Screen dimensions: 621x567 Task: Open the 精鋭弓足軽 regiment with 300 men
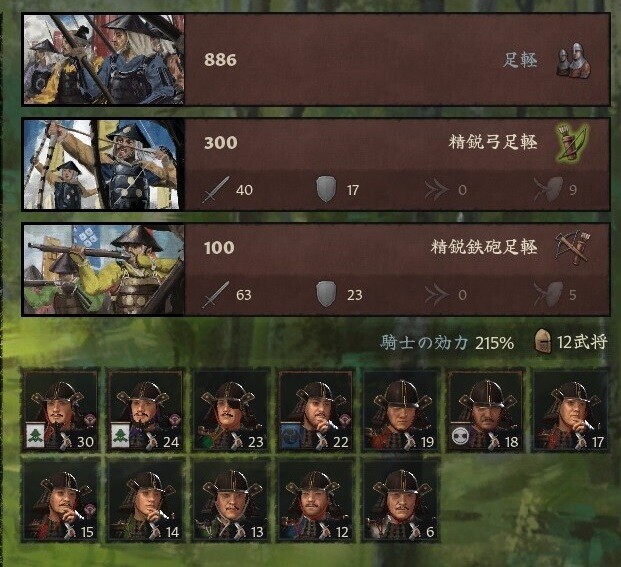coord(316,164)
